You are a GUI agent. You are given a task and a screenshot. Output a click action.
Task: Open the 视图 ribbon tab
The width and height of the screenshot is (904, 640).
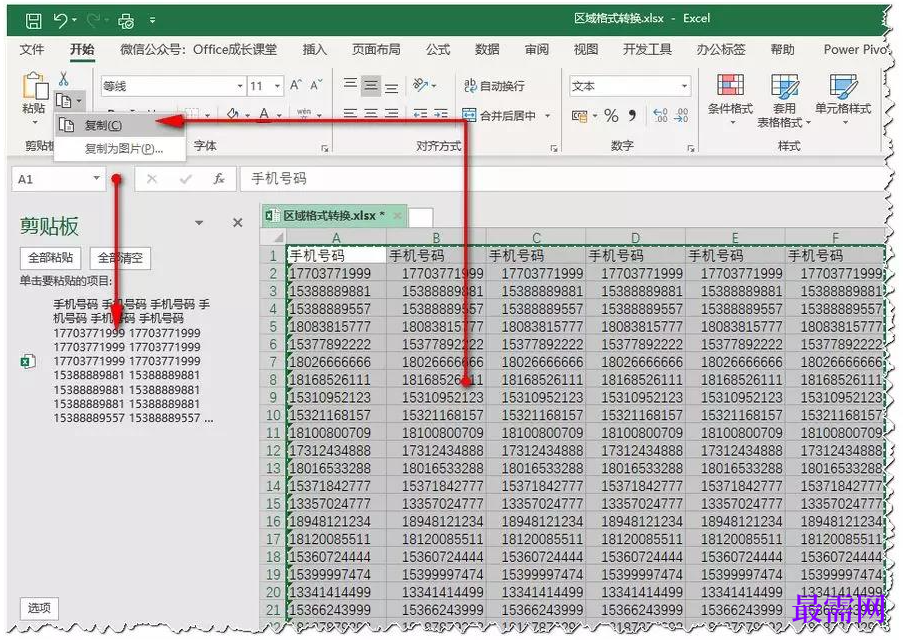tap(585, 50)
